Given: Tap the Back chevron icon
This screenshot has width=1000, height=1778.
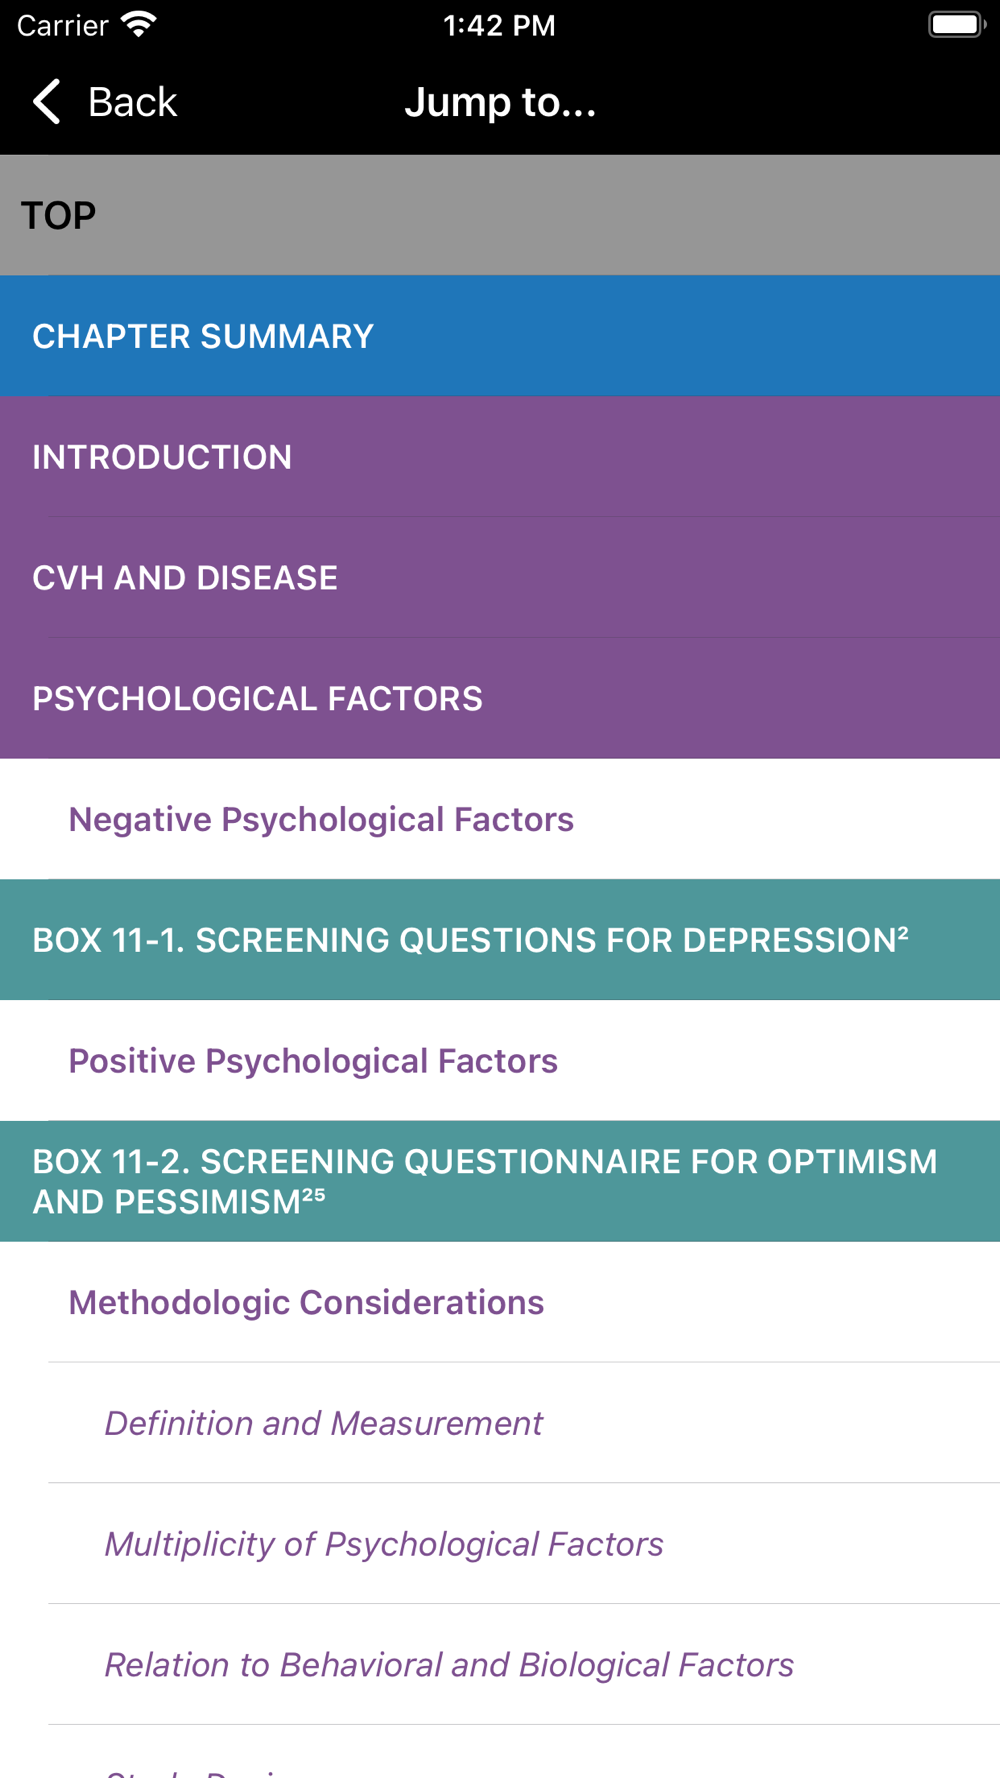Looking at the screenshot, I should coord(47,102).
